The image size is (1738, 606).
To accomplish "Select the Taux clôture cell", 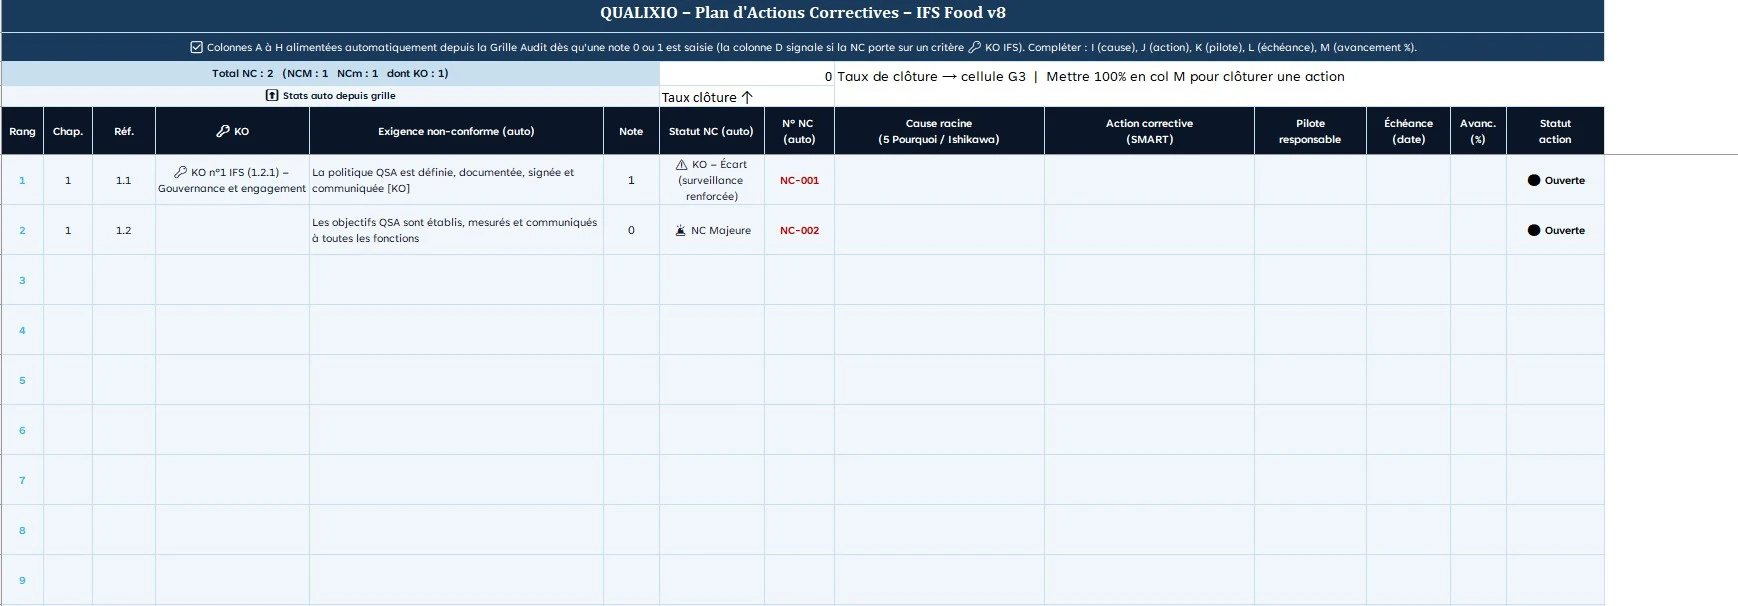I will point(747,97).
